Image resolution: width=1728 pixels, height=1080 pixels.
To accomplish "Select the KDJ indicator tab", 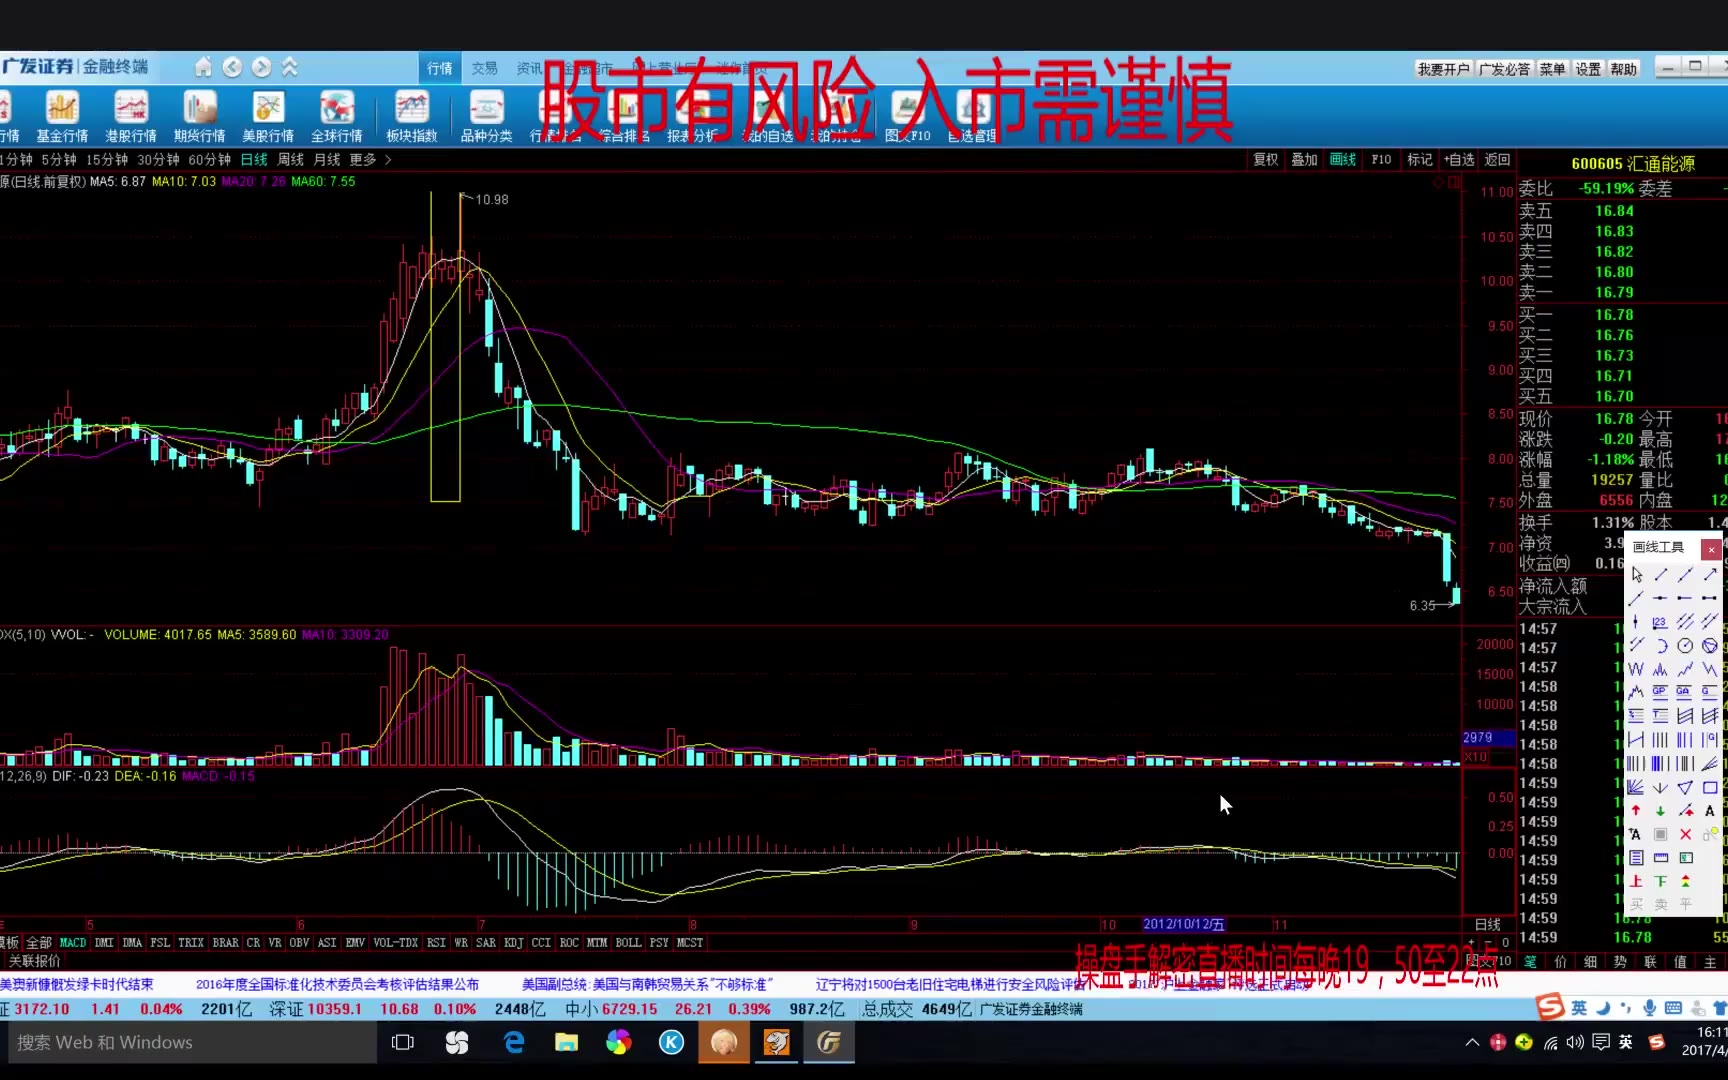I will (513, 942).
